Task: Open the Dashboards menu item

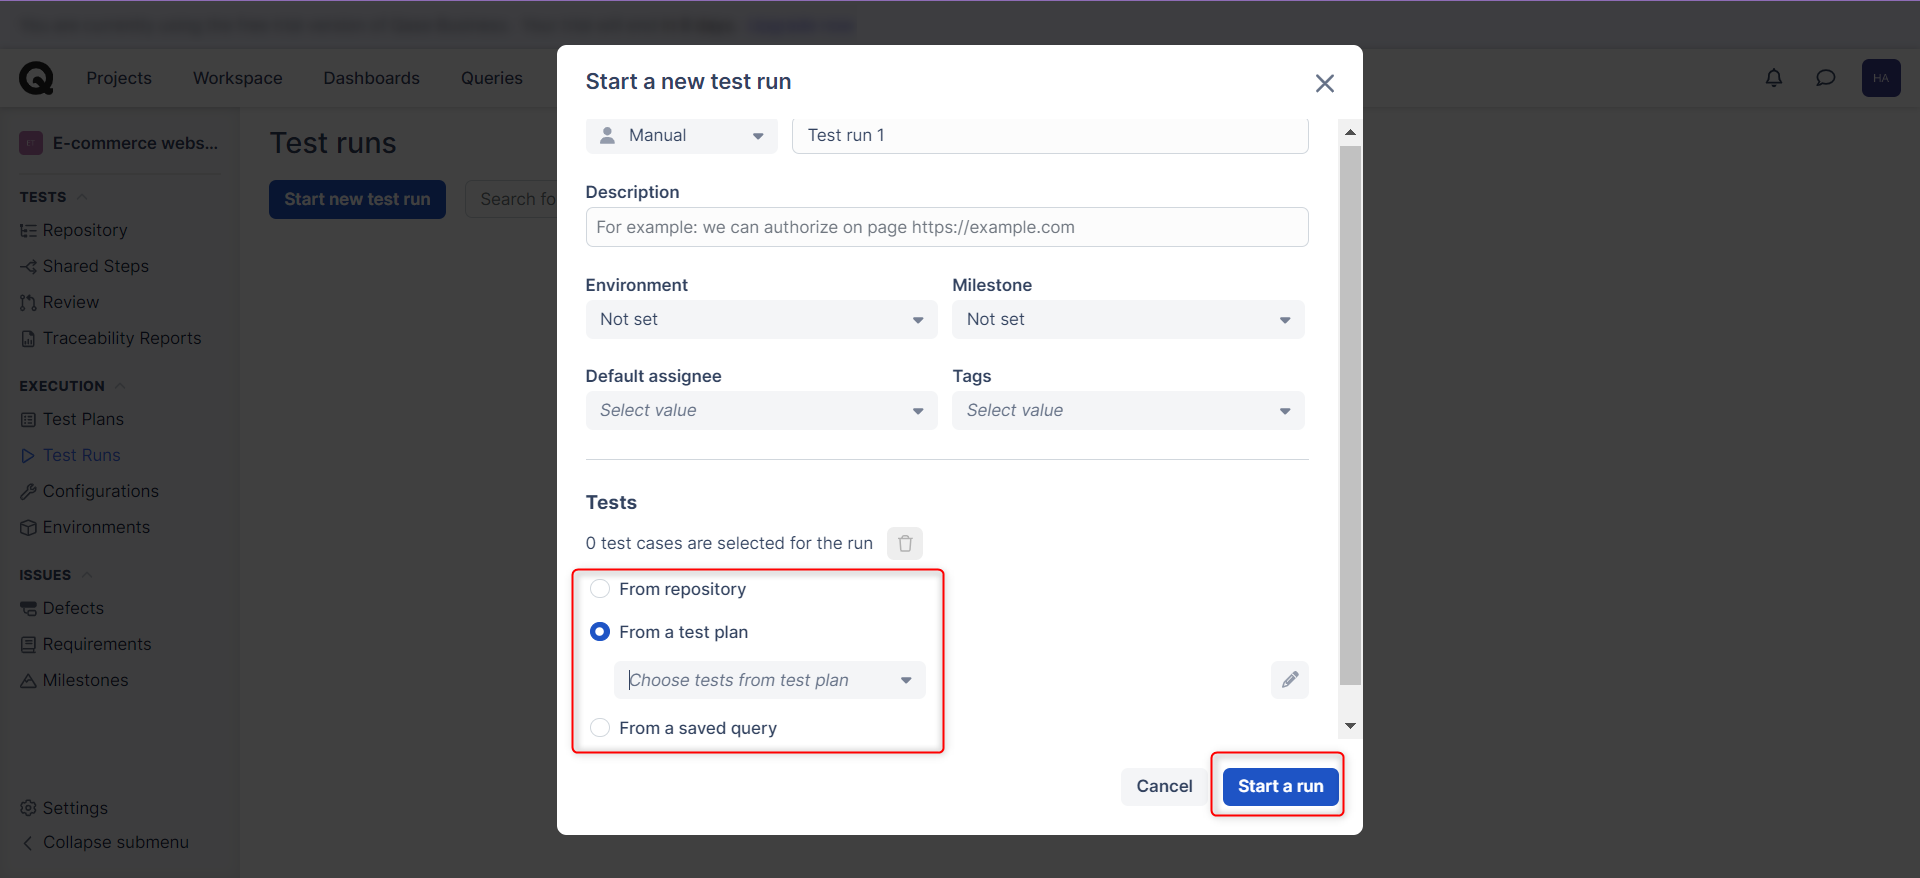Action: click(x=371, y=78)
